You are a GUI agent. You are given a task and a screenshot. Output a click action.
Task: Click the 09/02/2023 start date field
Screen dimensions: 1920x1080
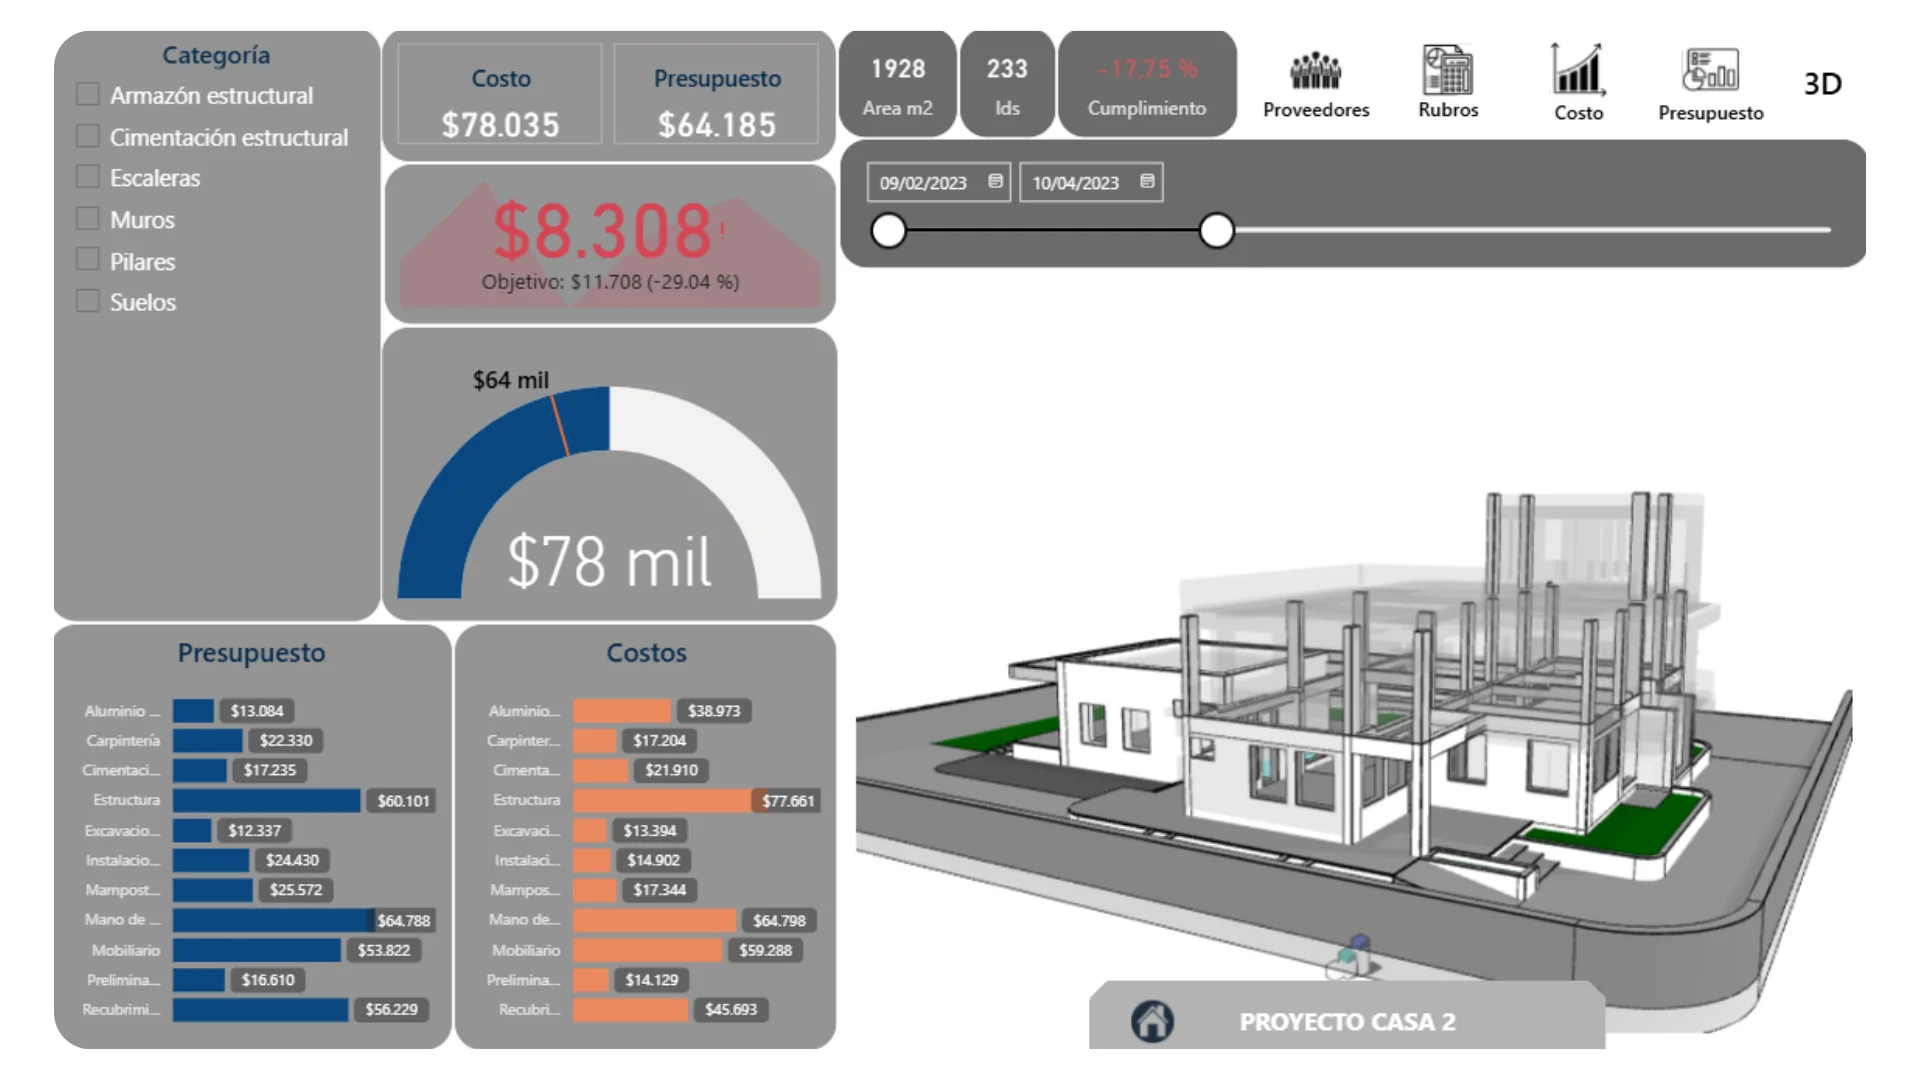[923, 183]
